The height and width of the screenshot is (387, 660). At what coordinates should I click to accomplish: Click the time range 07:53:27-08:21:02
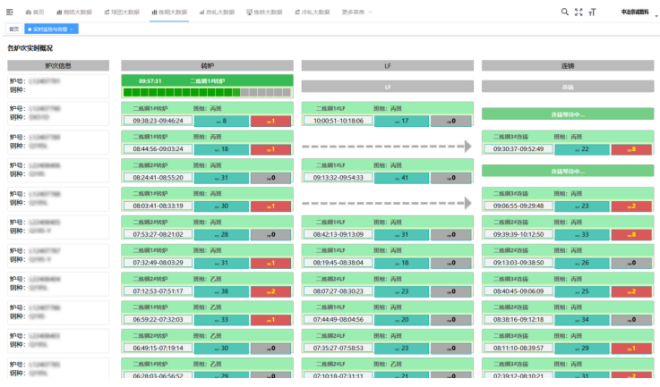pyautogui.click(x=158, y=235)
